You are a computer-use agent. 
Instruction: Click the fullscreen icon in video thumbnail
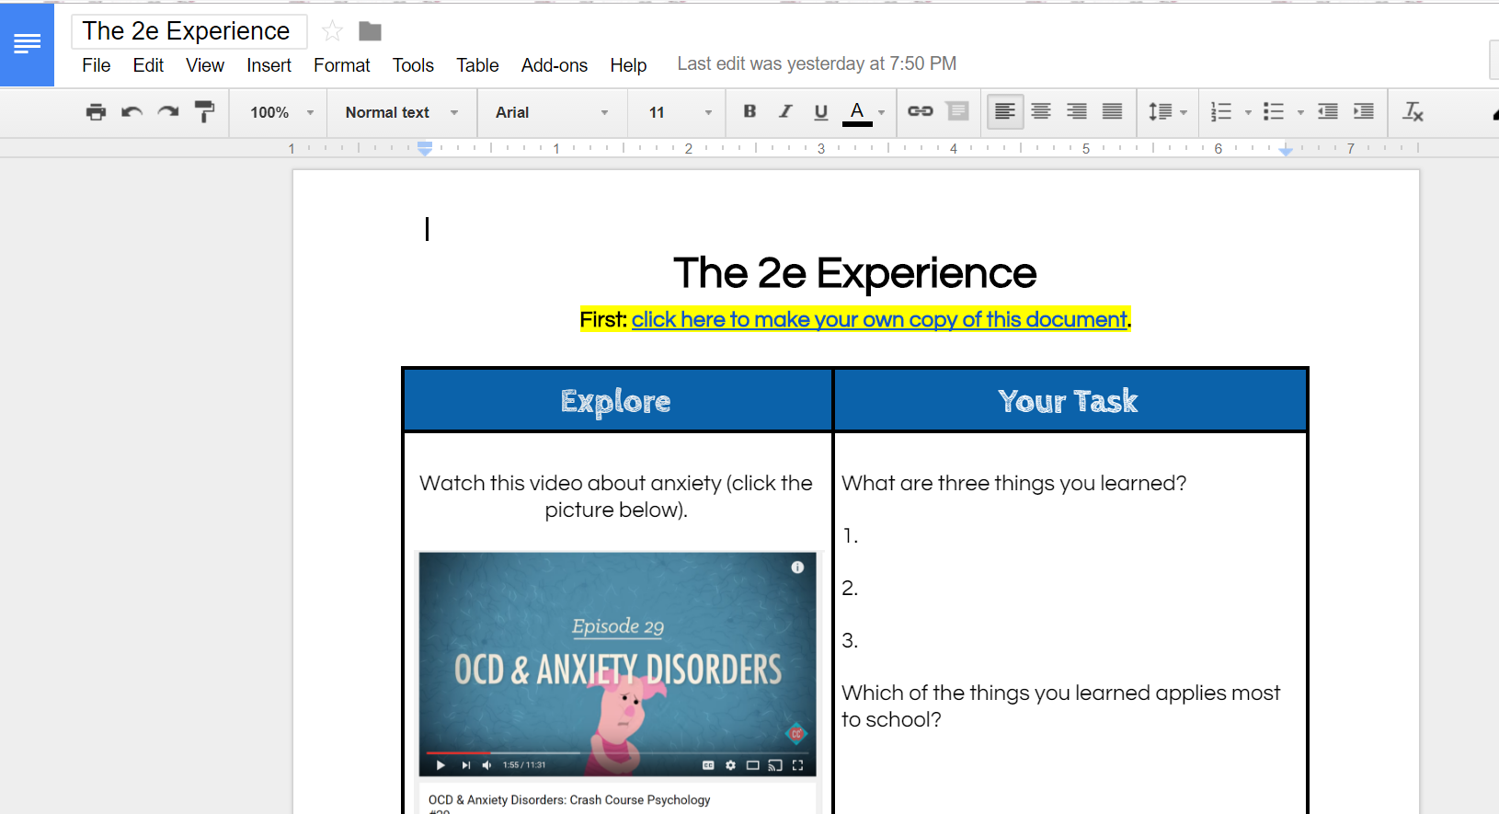798,765
